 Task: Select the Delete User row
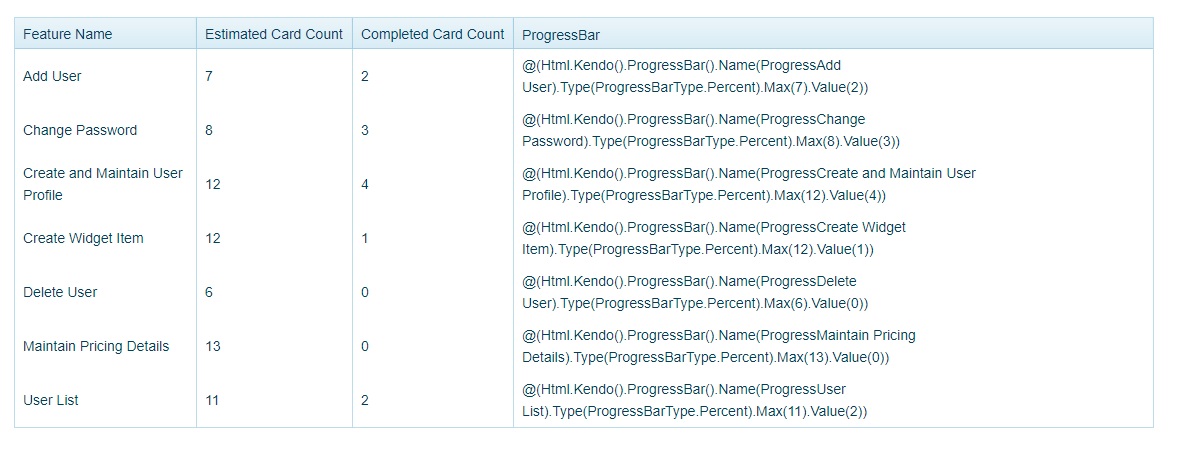(x=60, y=292)
